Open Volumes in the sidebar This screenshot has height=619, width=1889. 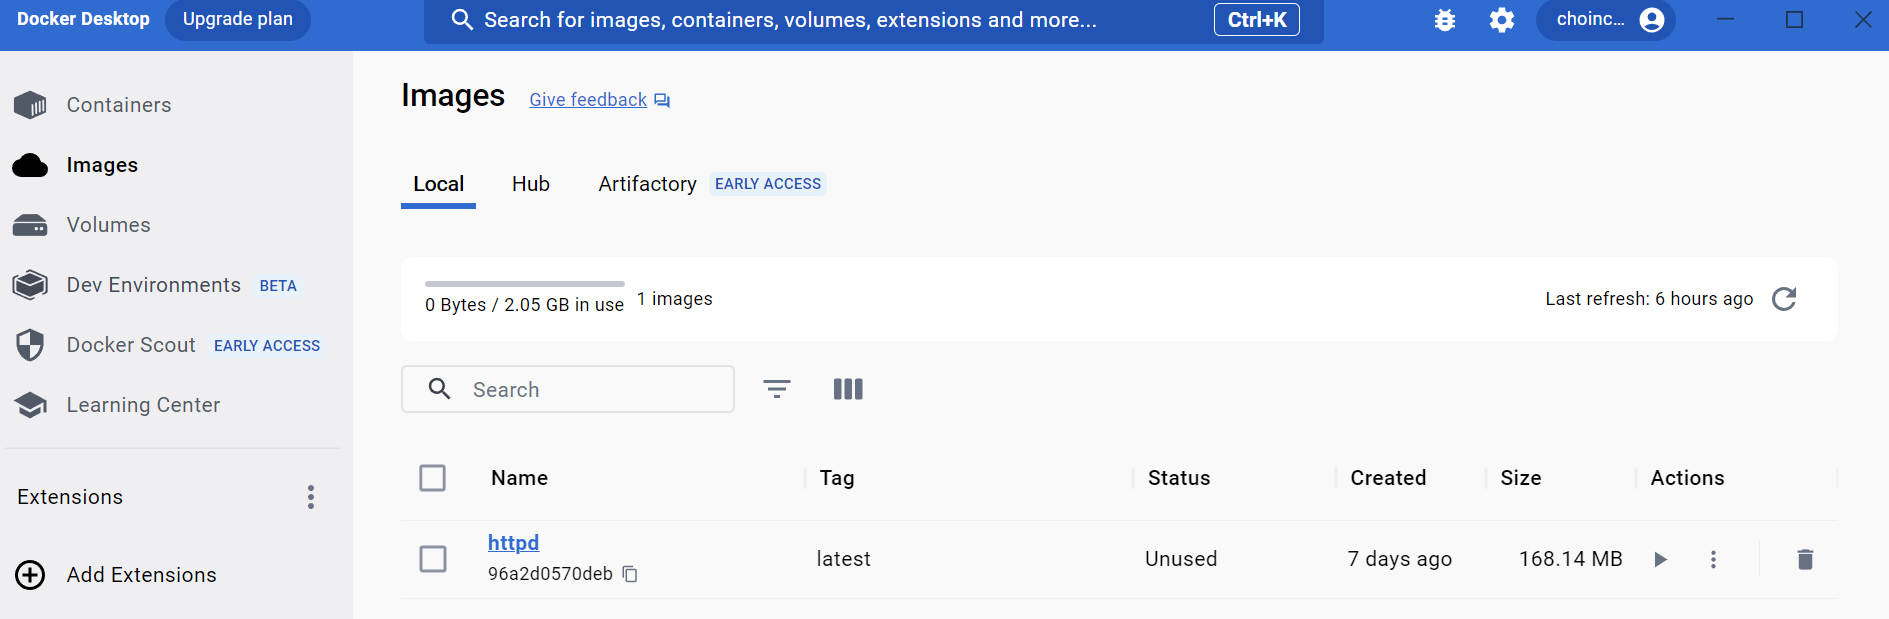(x=108, y=225)
